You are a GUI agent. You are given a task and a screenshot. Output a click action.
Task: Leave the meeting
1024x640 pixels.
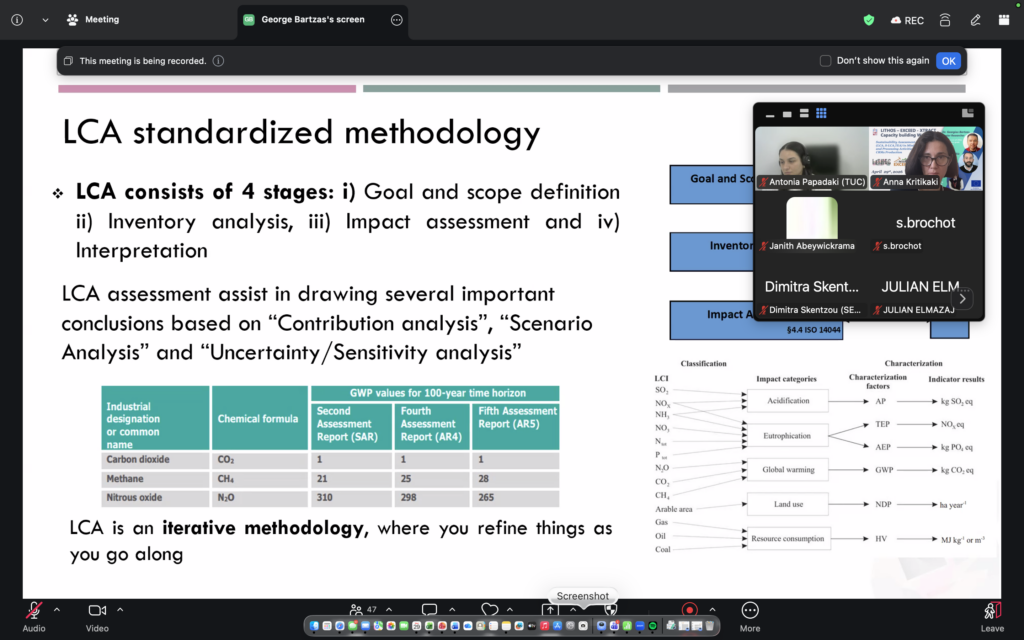[992, 617]
